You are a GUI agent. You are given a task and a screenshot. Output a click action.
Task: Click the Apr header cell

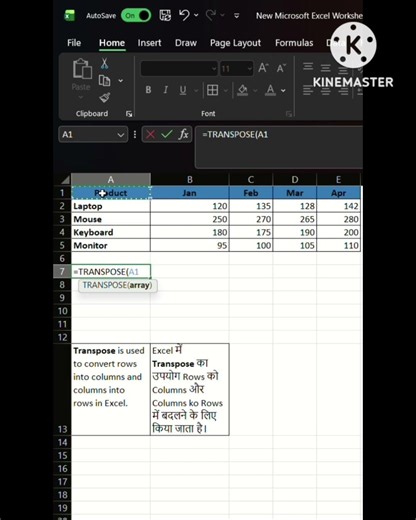[x=338, y=193]
